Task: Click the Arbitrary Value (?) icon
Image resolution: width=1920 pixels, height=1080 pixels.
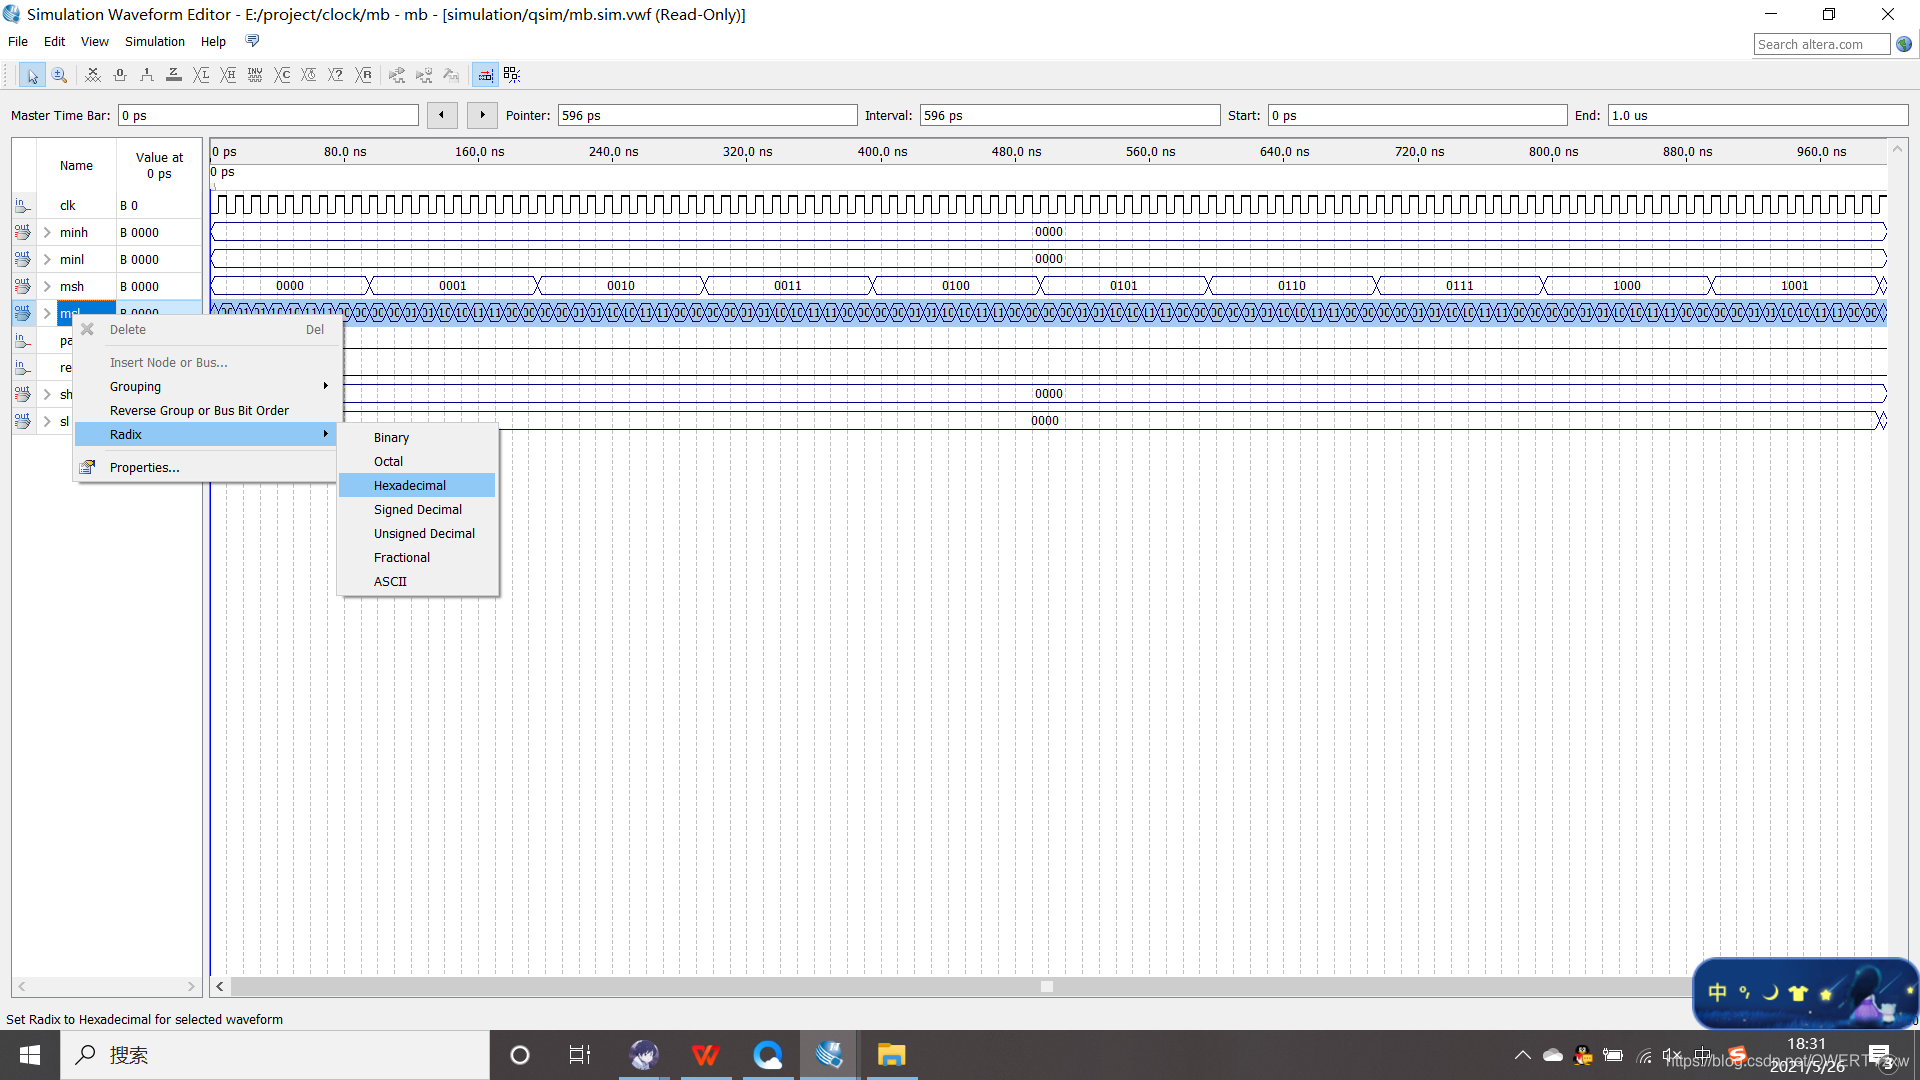Action: pyautogui.click(x=336, y=75)
